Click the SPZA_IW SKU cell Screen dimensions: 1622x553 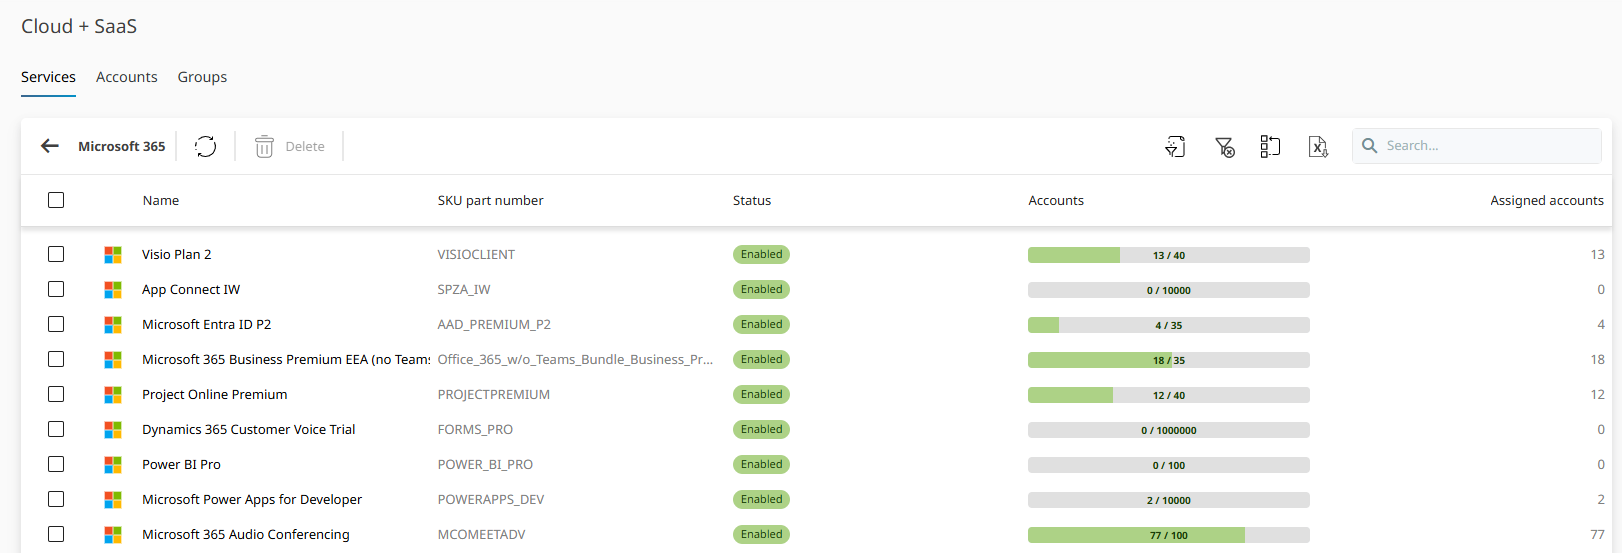click(x=464, y=289)
